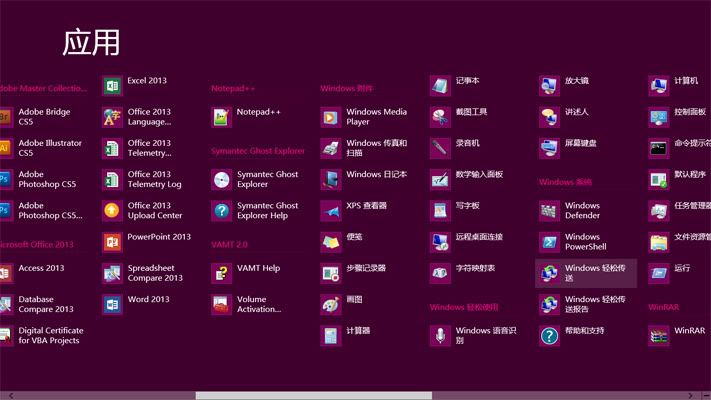Open VAMT Help
Image resolution: width=711 pixels, height=400 pixels.
pyautogui.click(x=246, y=273)
